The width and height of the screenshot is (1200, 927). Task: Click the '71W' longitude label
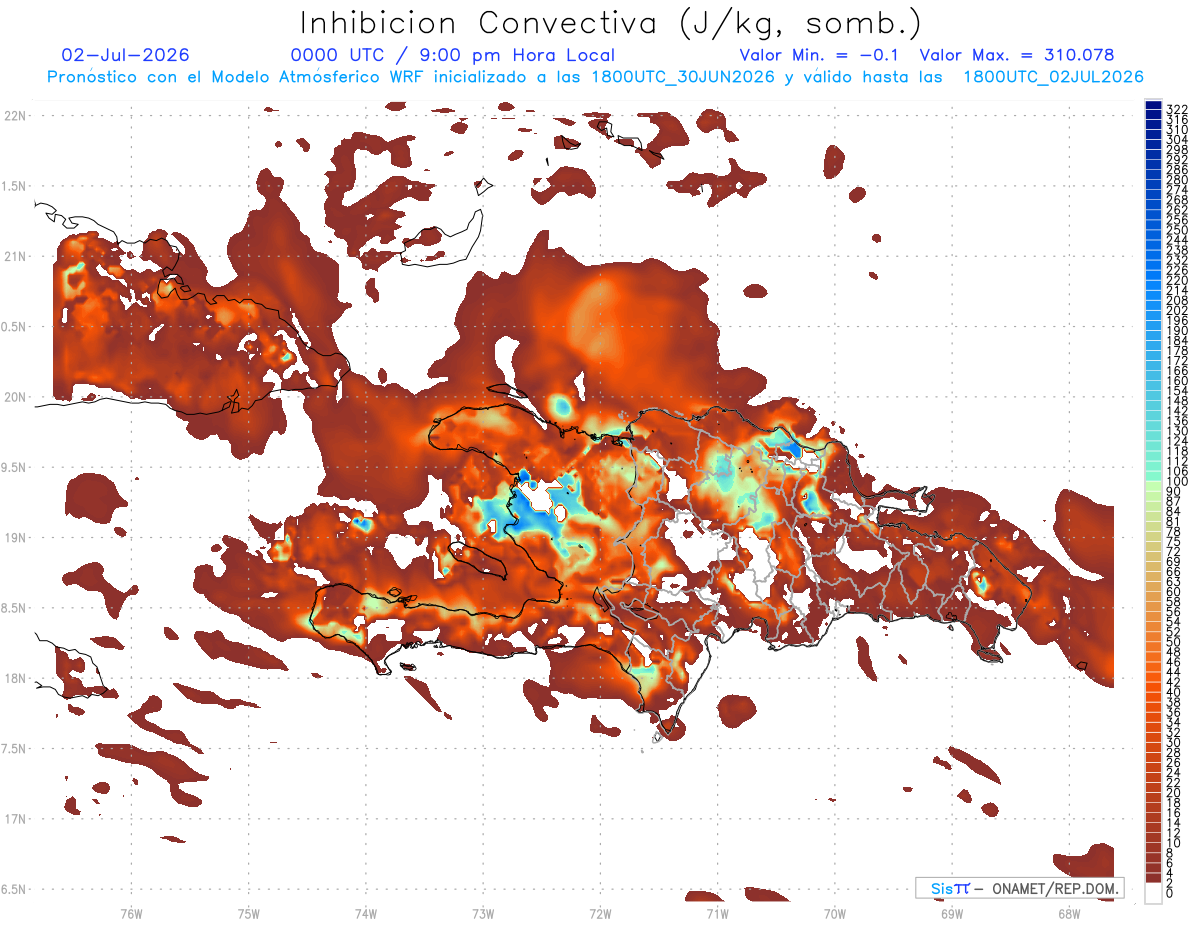pos(717,912)
